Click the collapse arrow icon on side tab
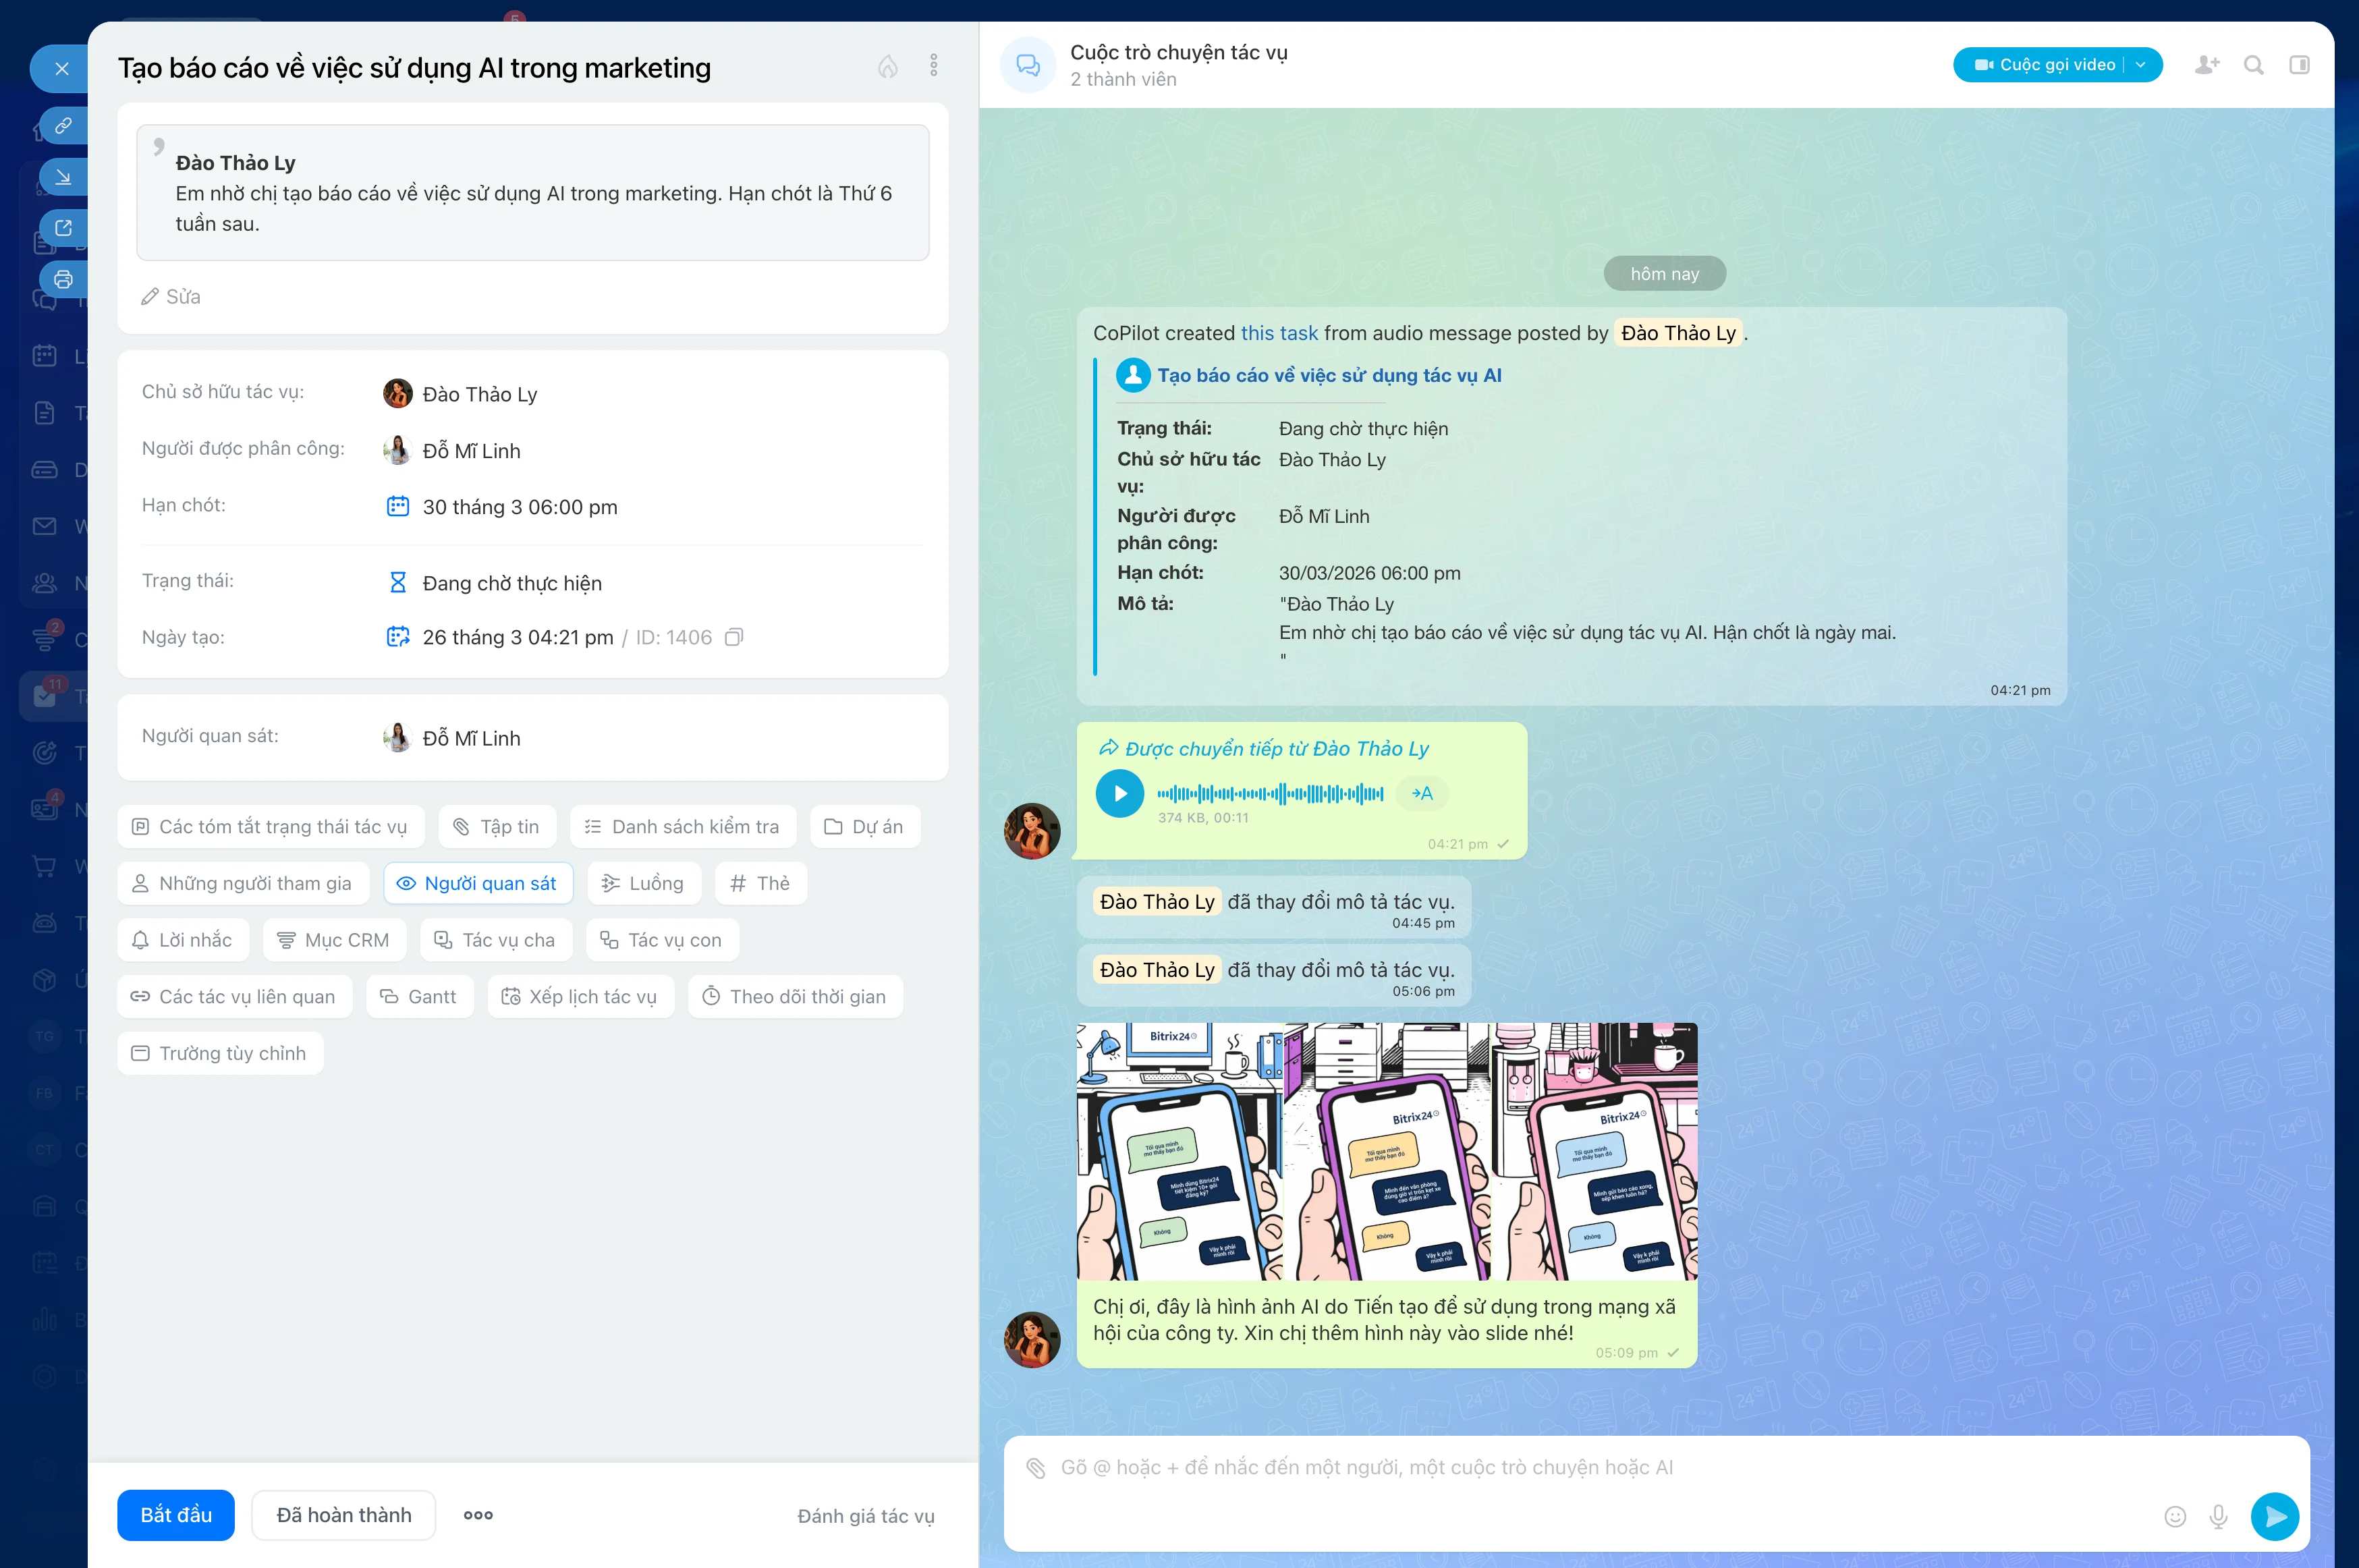The height and width of the screenshot is (1568, 2359). [63, 177]
